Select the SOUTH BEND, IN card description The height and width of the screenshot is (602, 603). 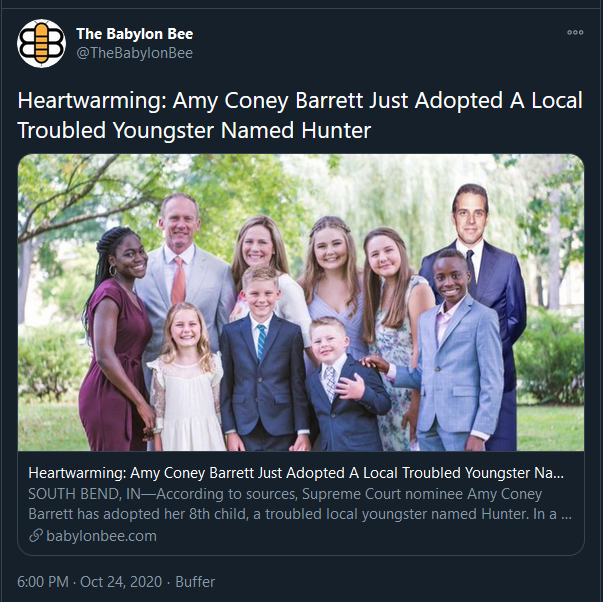[x=300, y=504]
